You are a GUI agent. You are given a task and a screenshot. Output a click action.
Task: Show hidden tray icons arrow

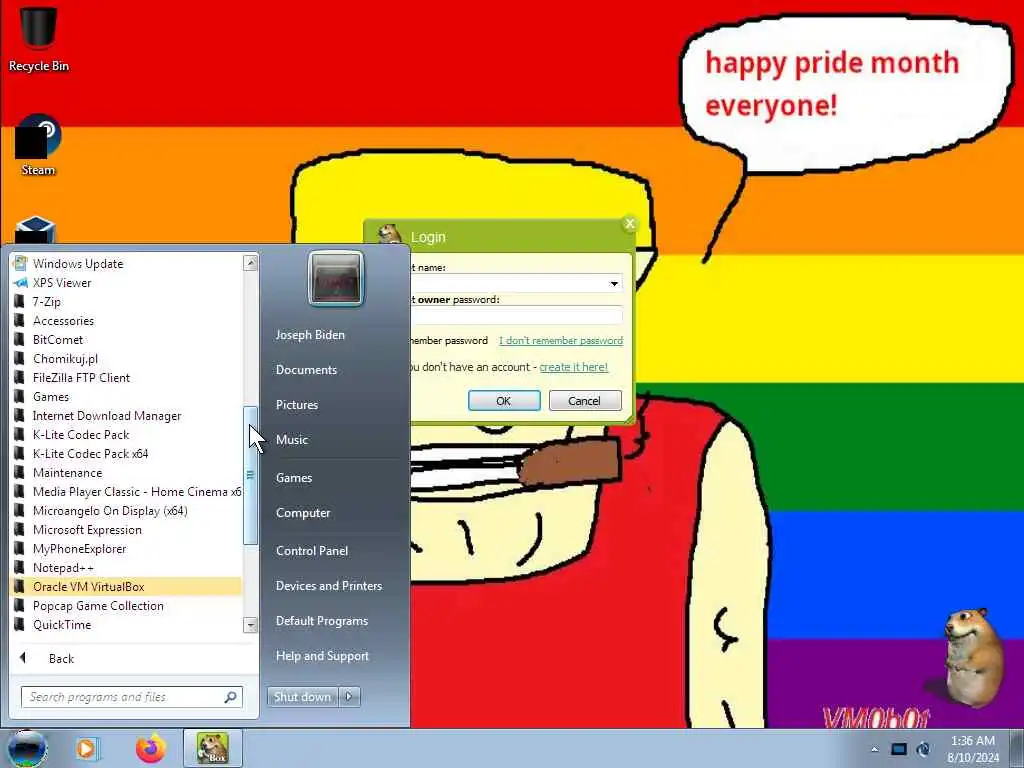[x=874, y=749]
